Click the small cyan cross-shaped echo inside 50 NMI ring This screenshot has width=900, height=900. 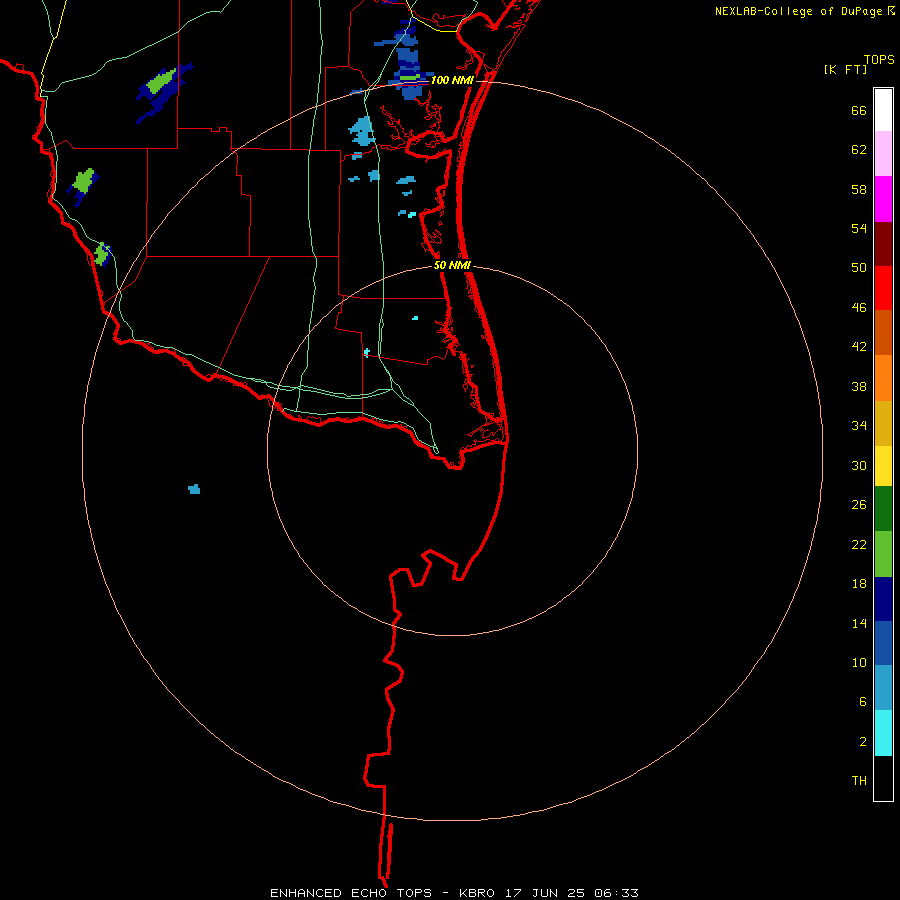367,352
